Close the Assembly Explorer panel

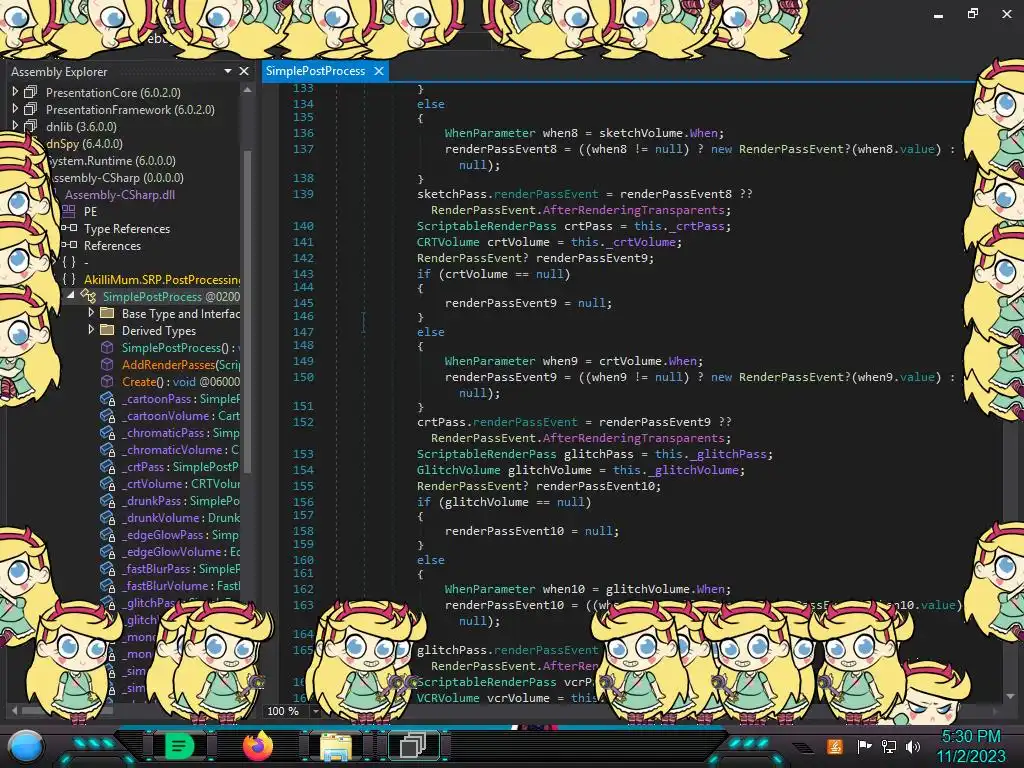pyautogui.click(x=244, y=71)
